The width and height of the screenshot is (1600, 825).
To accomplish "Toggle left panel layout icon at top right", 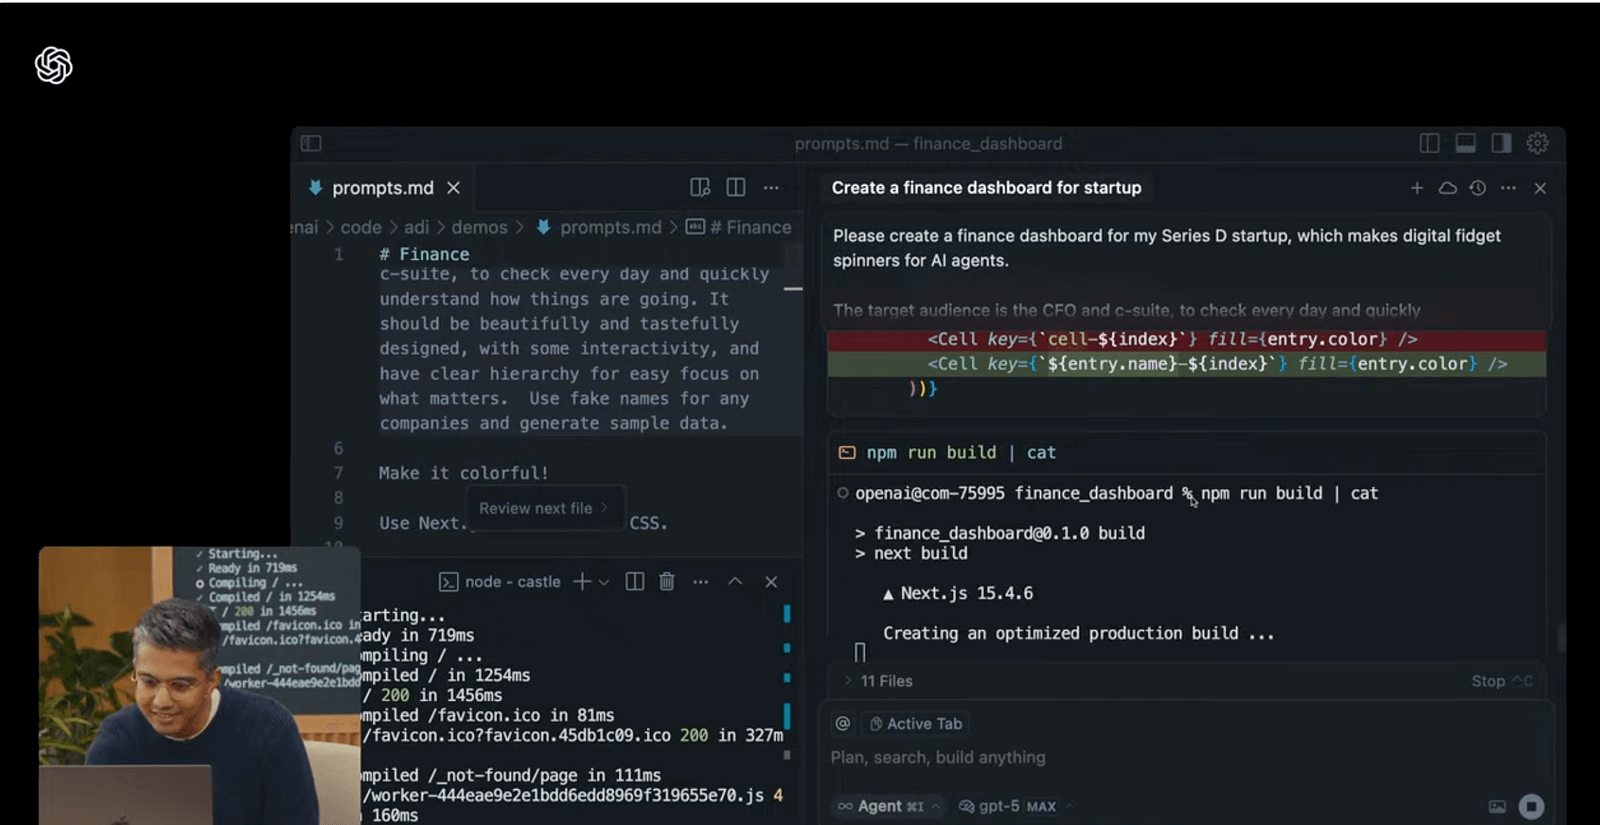I will (x=1429, y=143).
